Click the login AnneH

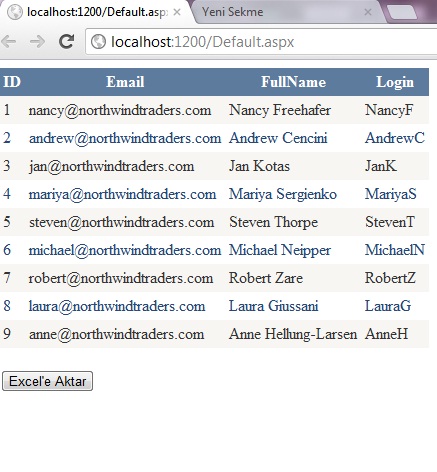pos(386,334)
